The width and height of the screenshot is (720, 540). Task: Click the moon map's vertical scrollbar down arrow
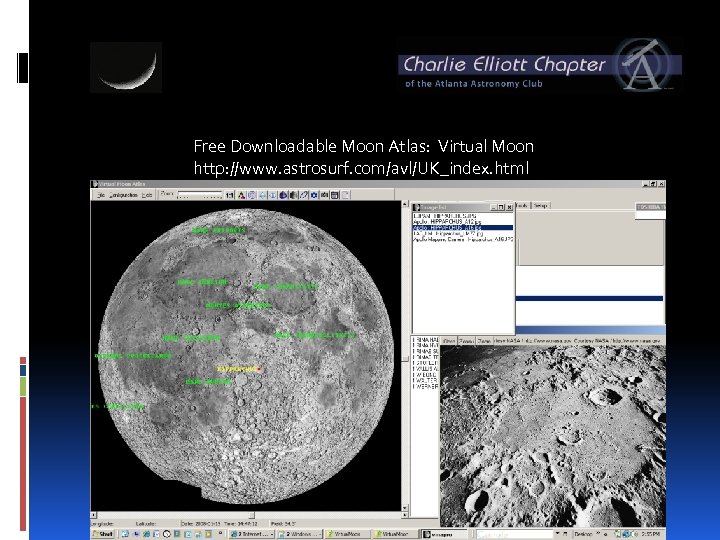[405, 508]
